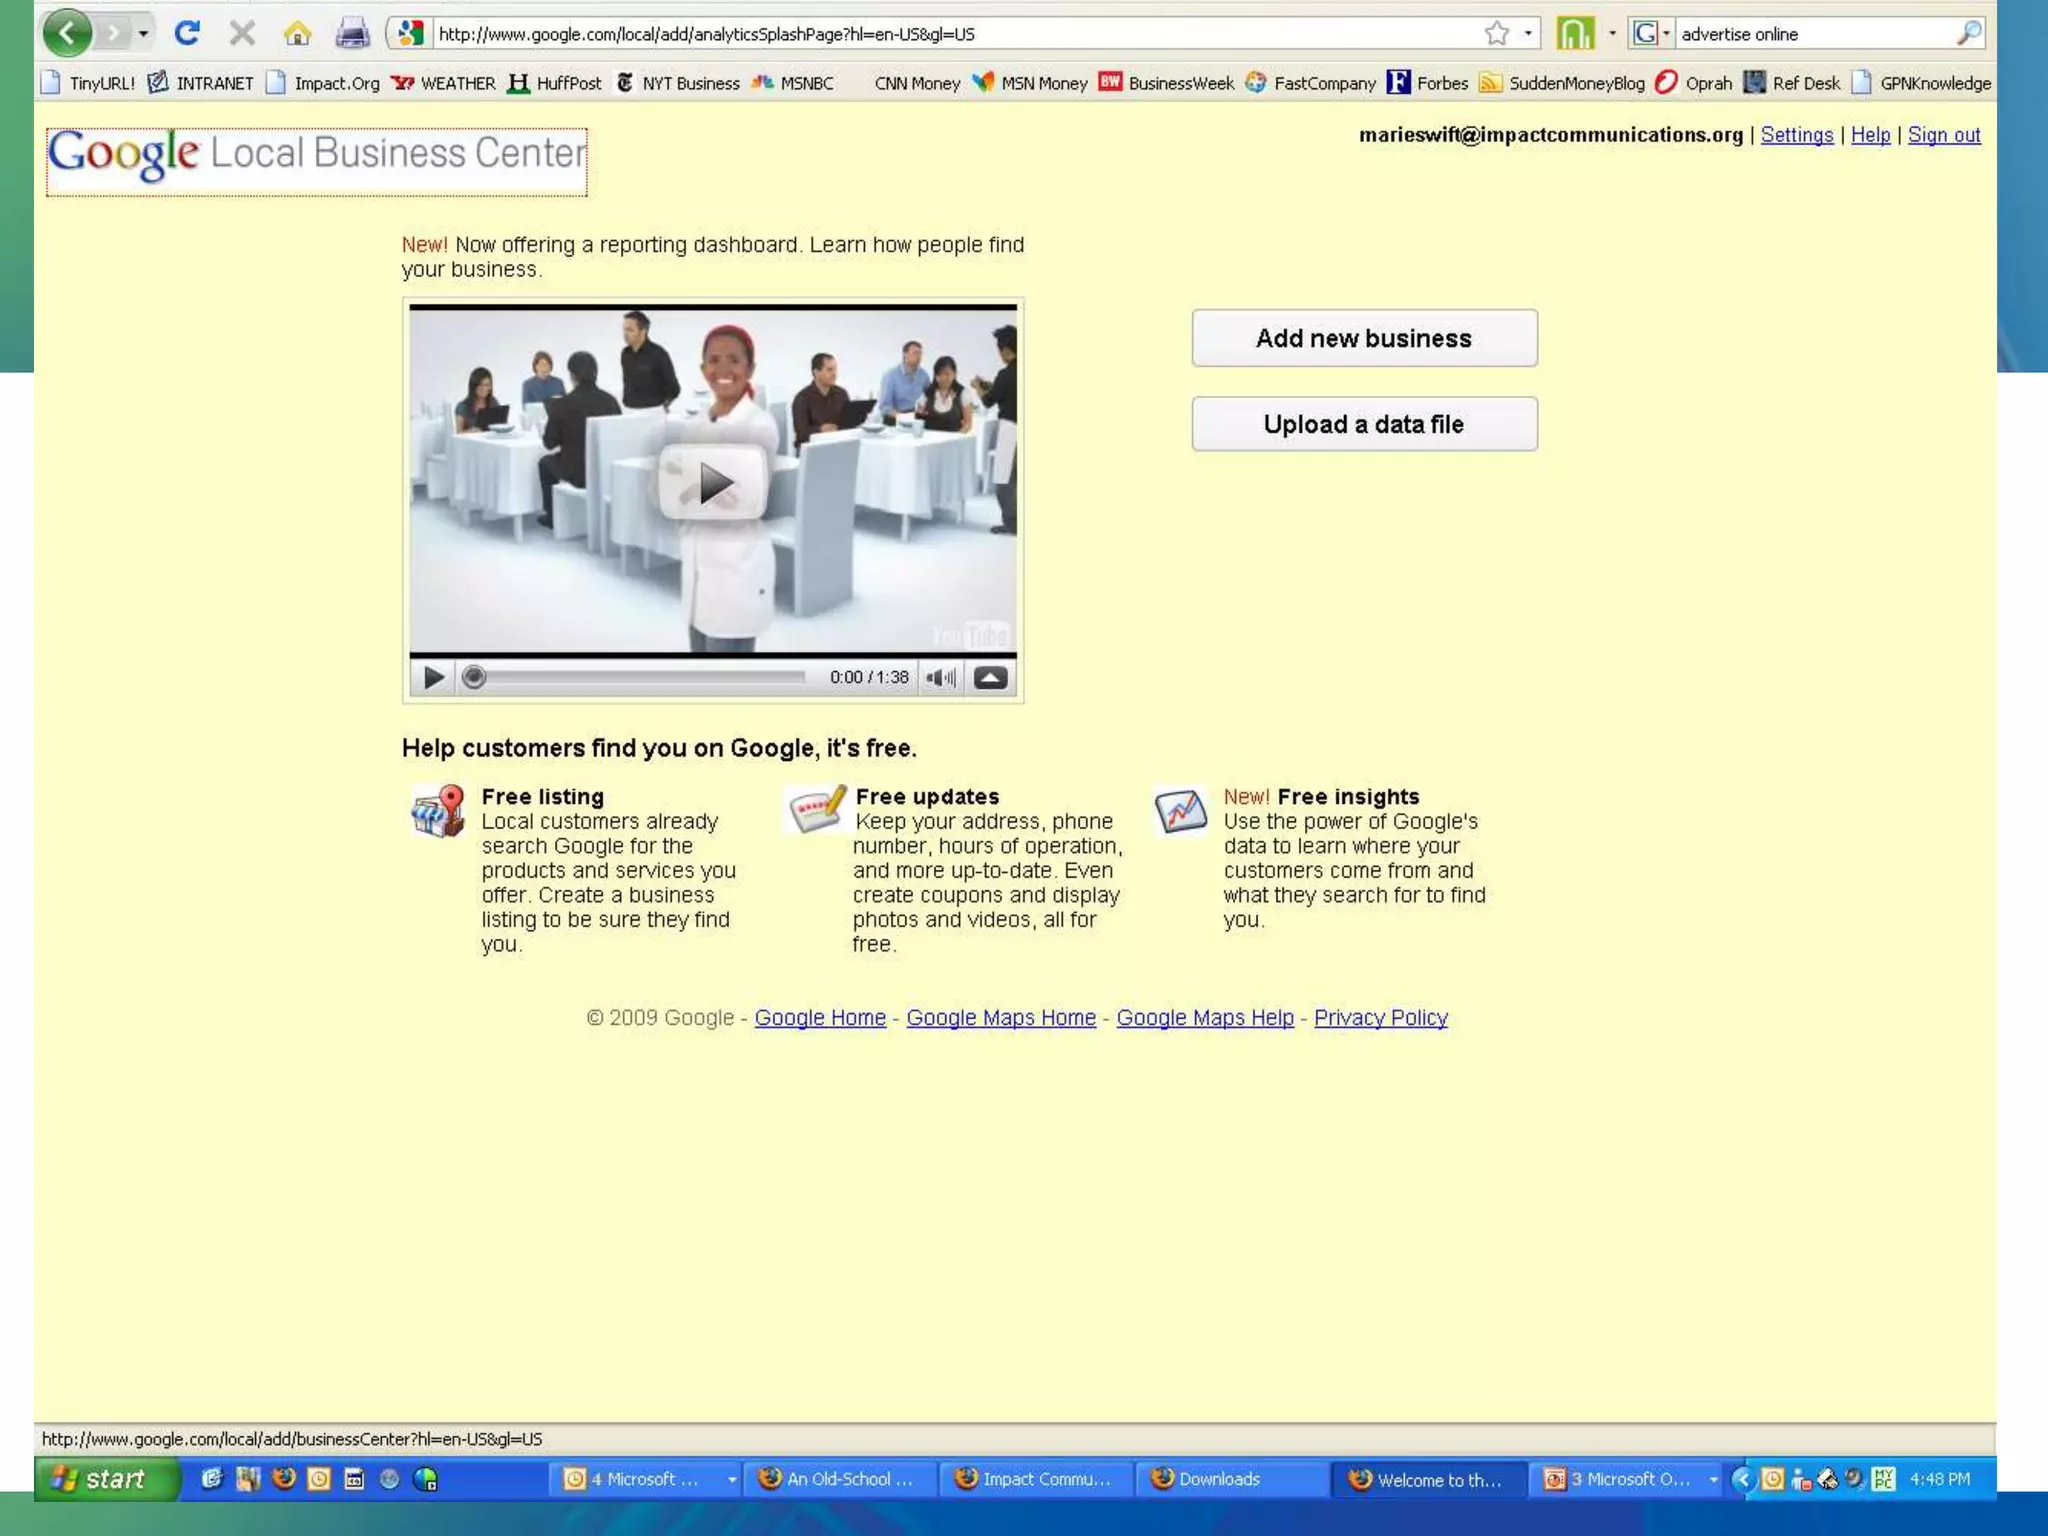Open the NYT Business bookmark
Image resolution: width=2048 pixels, height=1536 pixels.
pos(678,83)
